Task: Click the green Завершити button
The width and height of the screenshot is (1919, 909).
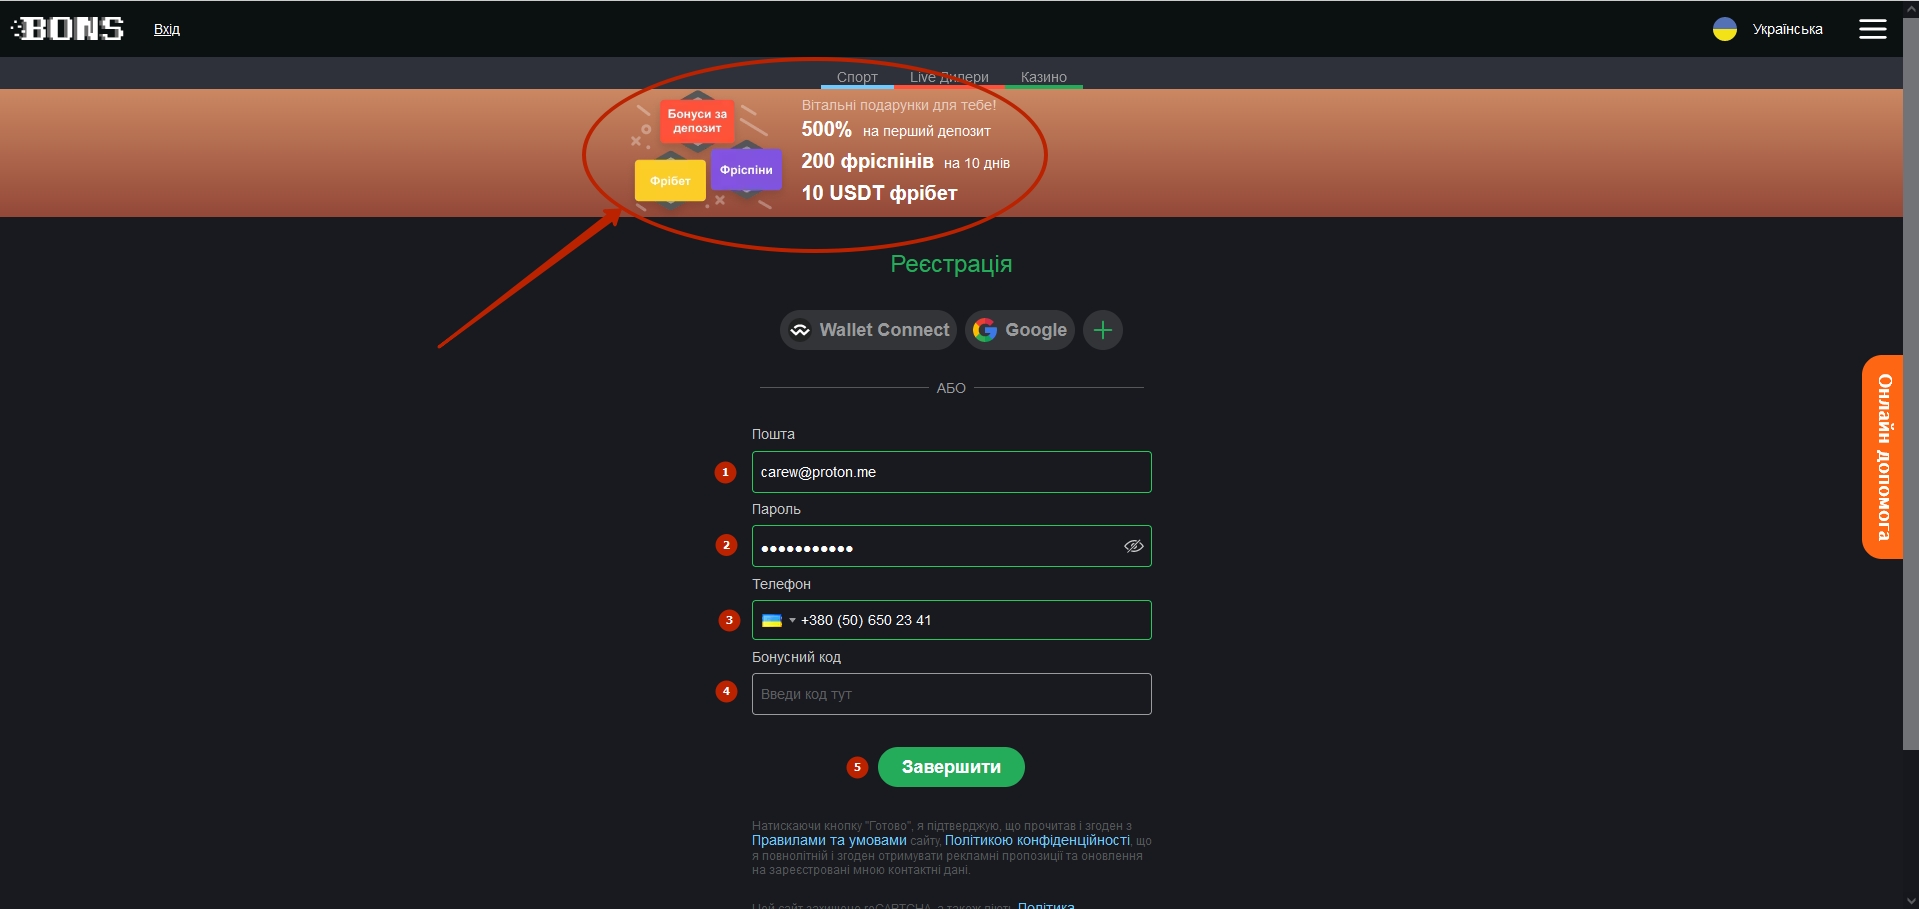Action: [x=951, y=767]
